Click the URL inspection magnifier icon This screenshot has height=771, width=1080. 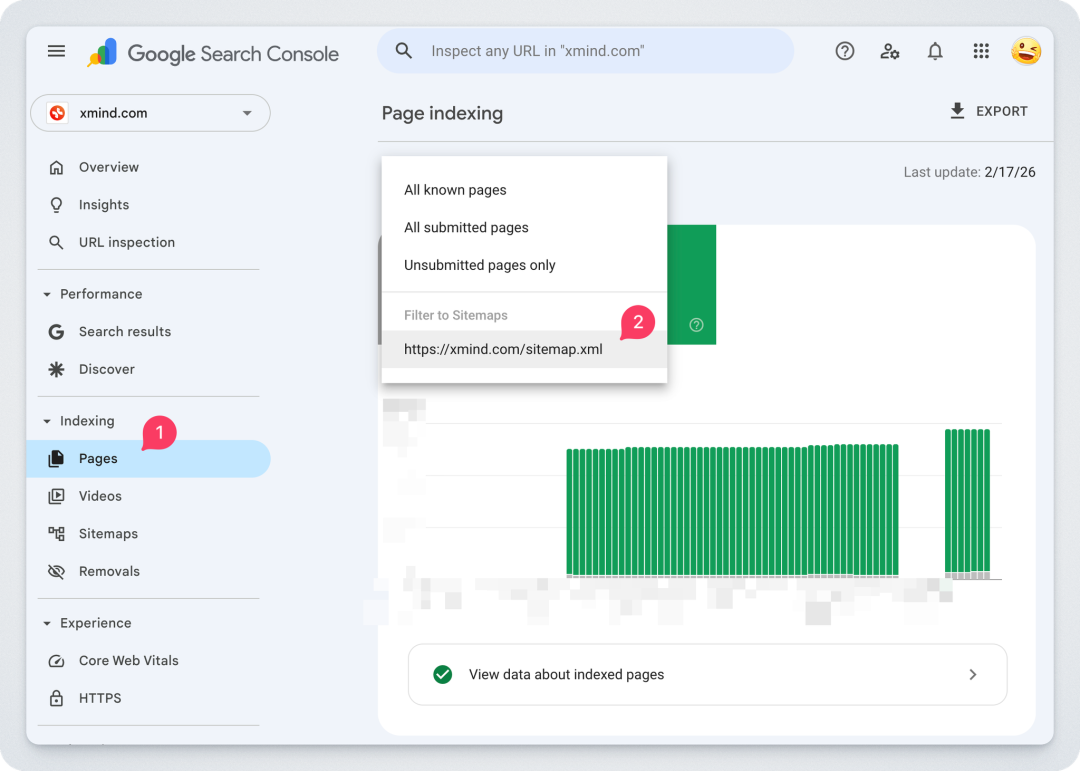pyautogui.click(x=56, y=243)
